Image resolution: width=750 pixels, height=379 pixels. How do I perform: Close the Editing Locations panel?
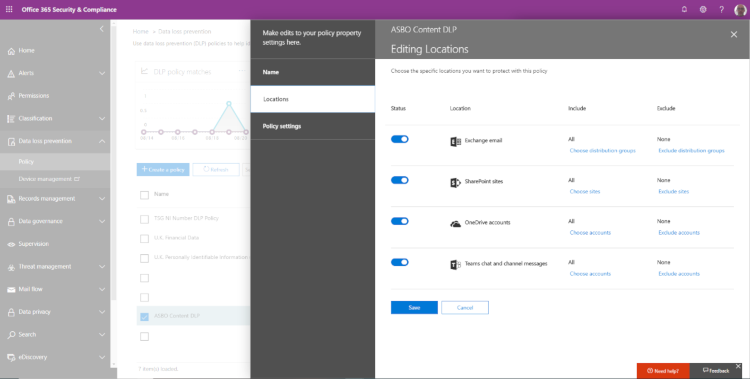[x=734, y=34]
